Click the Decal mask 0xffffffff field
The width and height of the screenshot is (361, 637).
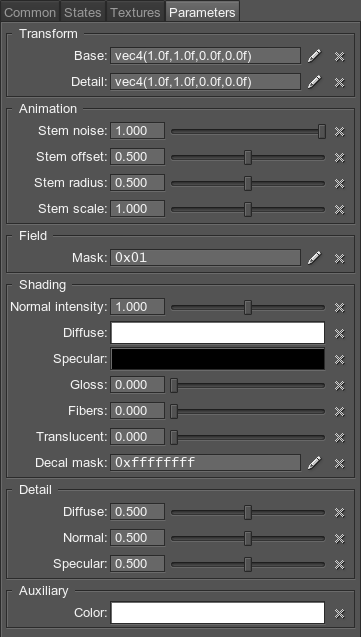[205, 463]
